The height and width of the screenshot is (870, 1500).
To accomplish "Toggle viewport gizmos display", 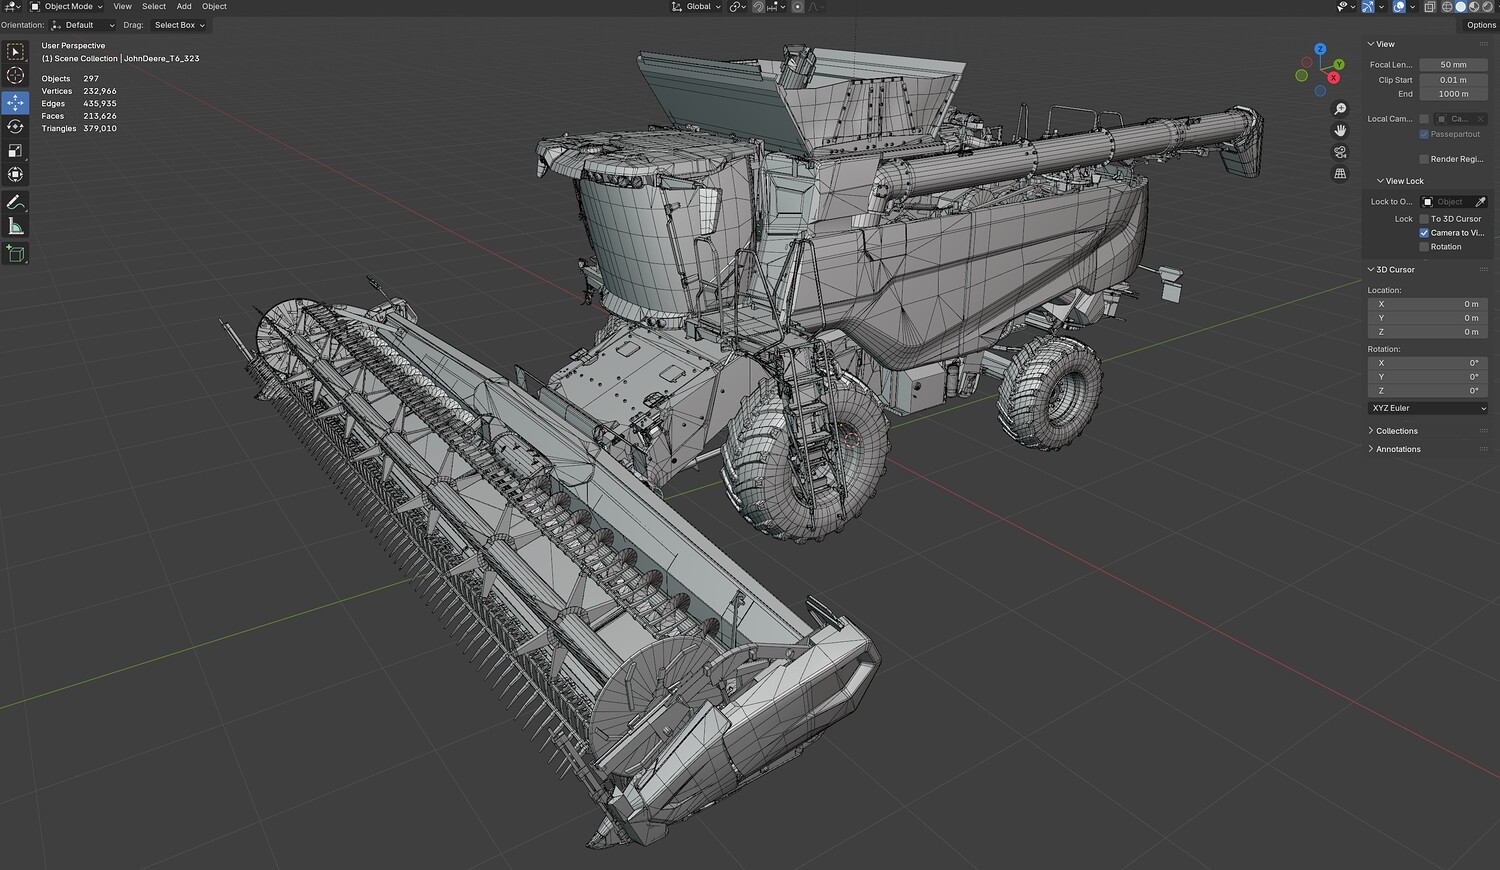I will pos(1369,7).
